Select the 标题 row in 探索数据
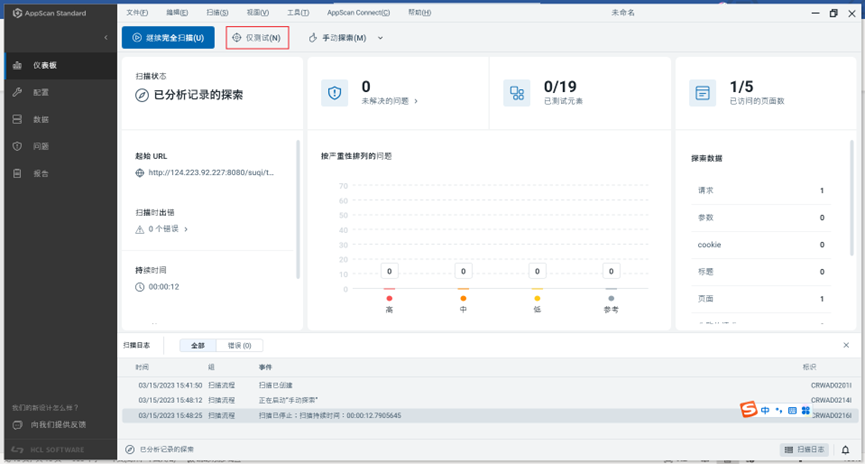The width and height of the screenshot is (865, 464). (761, 271)
